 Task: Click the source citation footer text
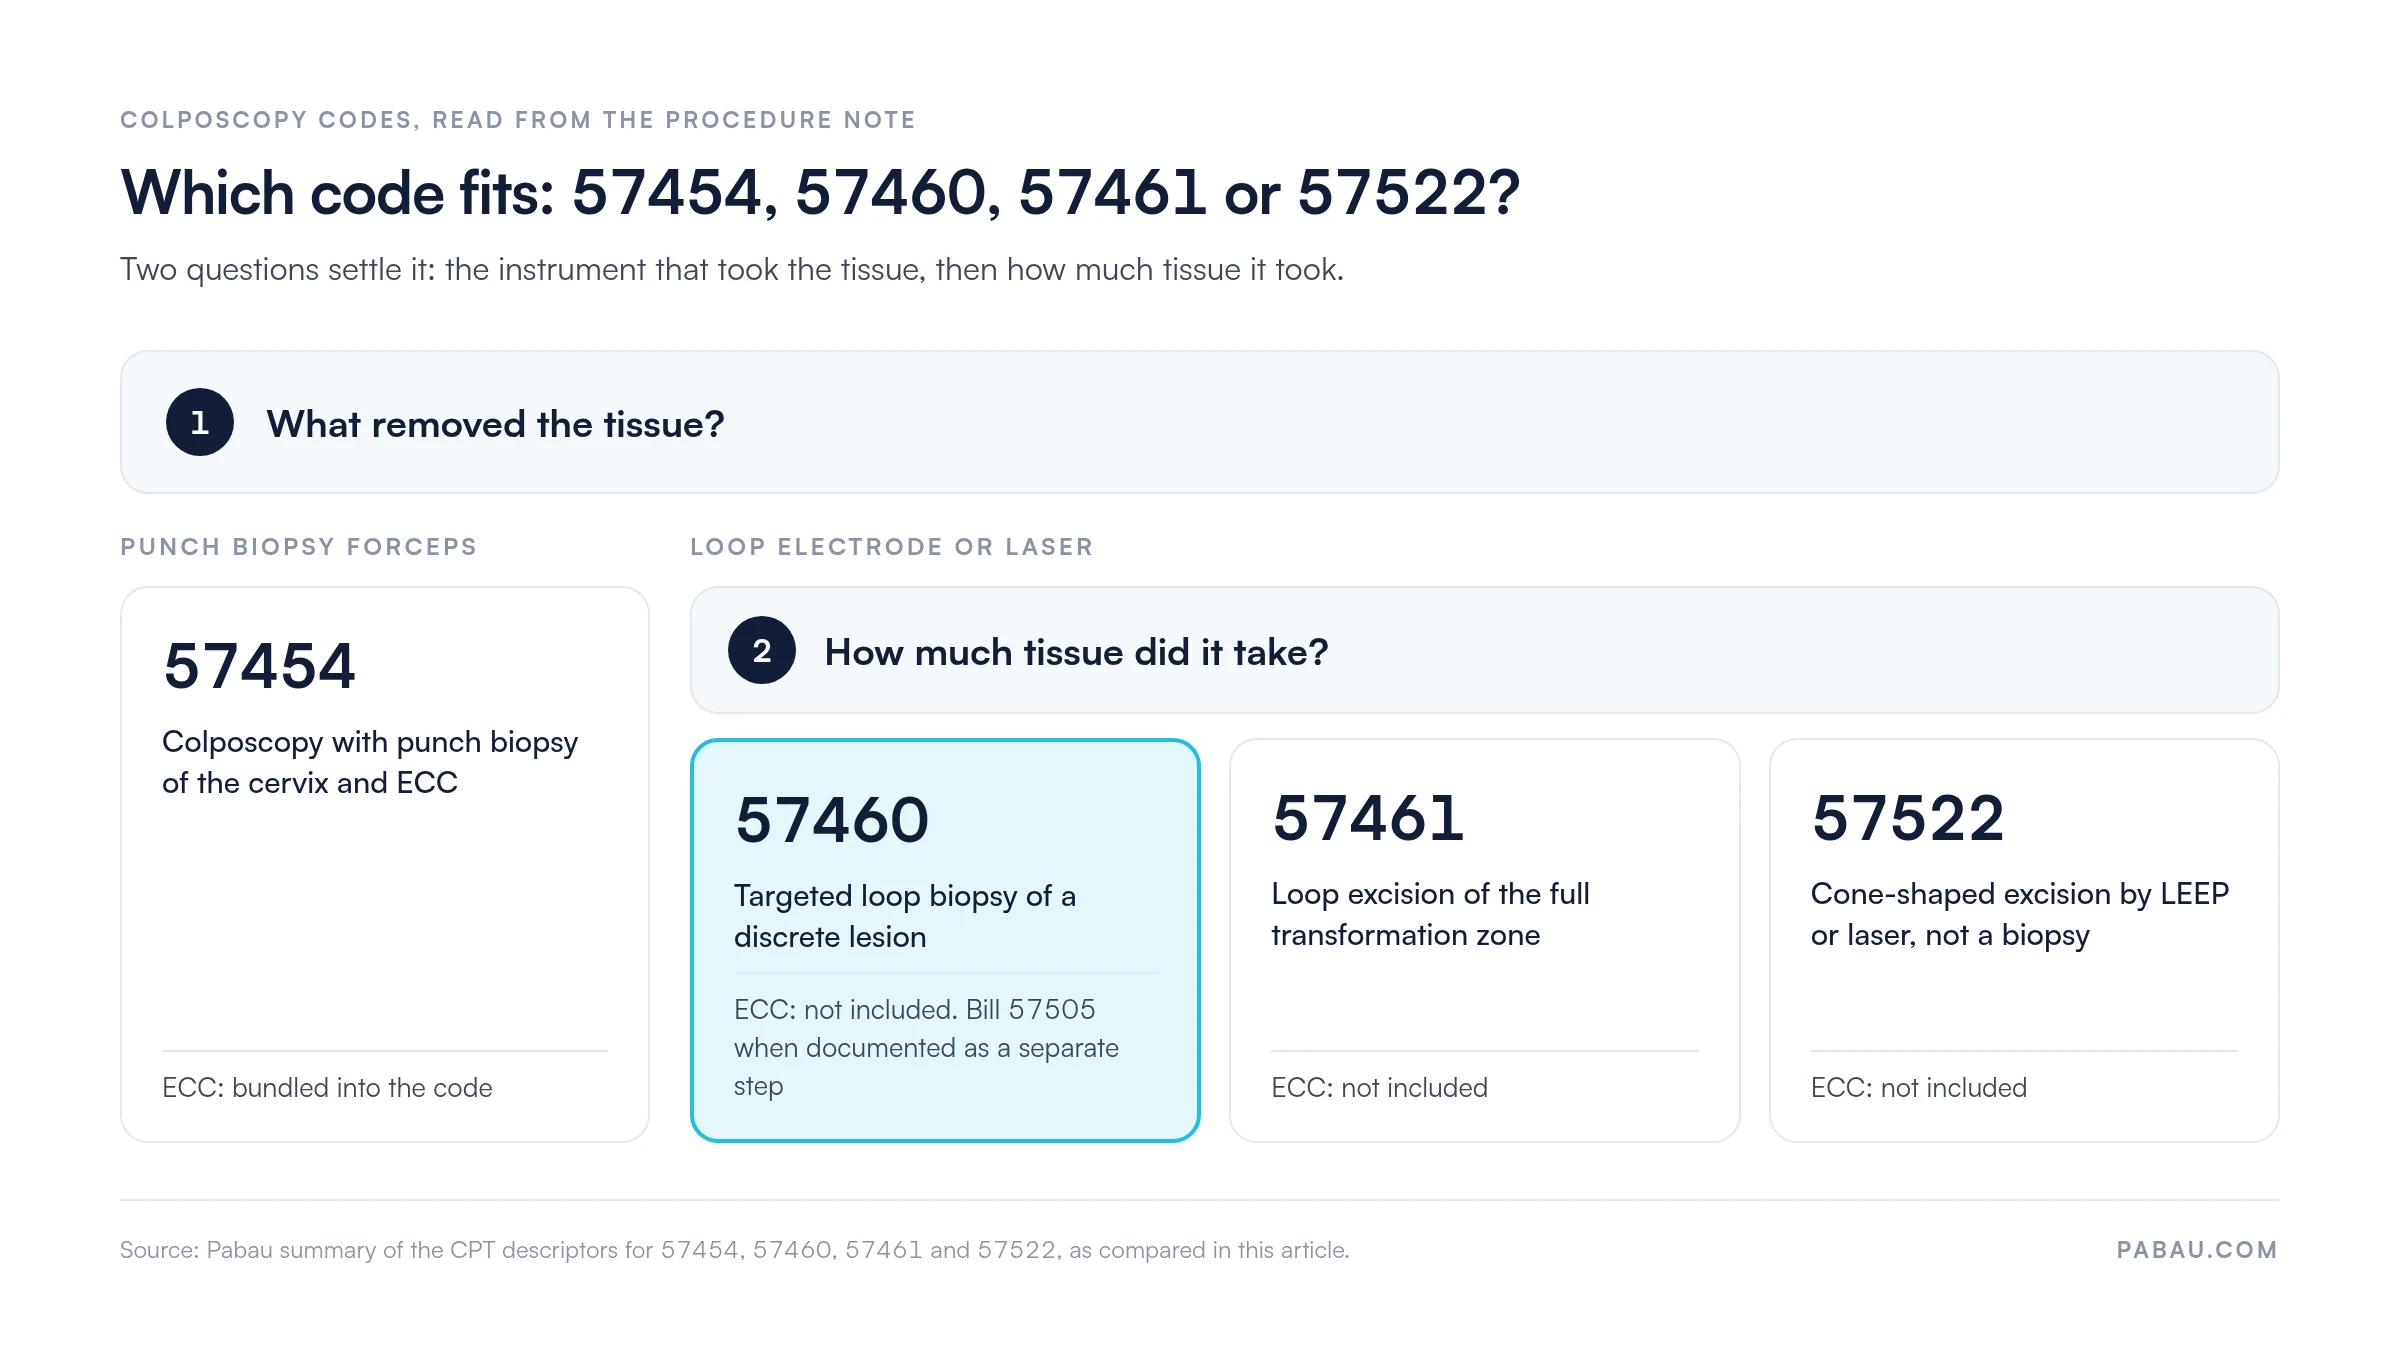tap(735, 1250)
